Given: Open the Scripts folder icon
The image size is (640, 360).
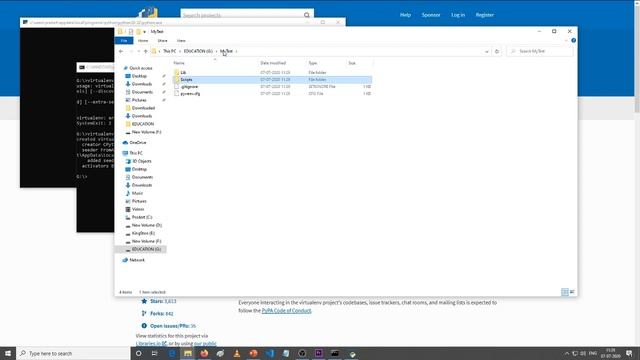Looking at the screenshot, I should click(x=177, y=80).
